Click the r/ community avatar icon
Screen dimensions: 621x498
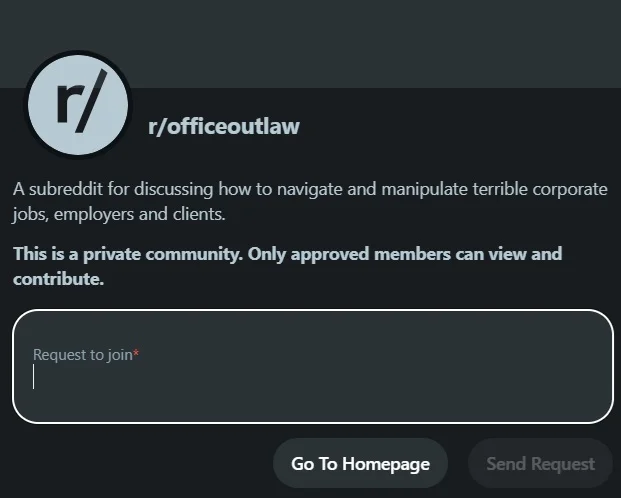point(78,105)
